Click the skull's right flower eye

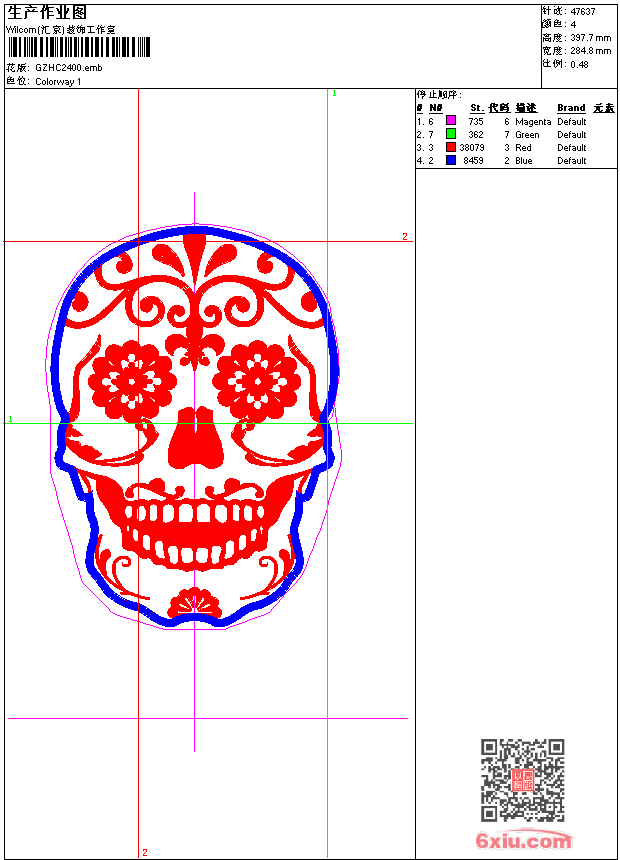pos(256,381)
